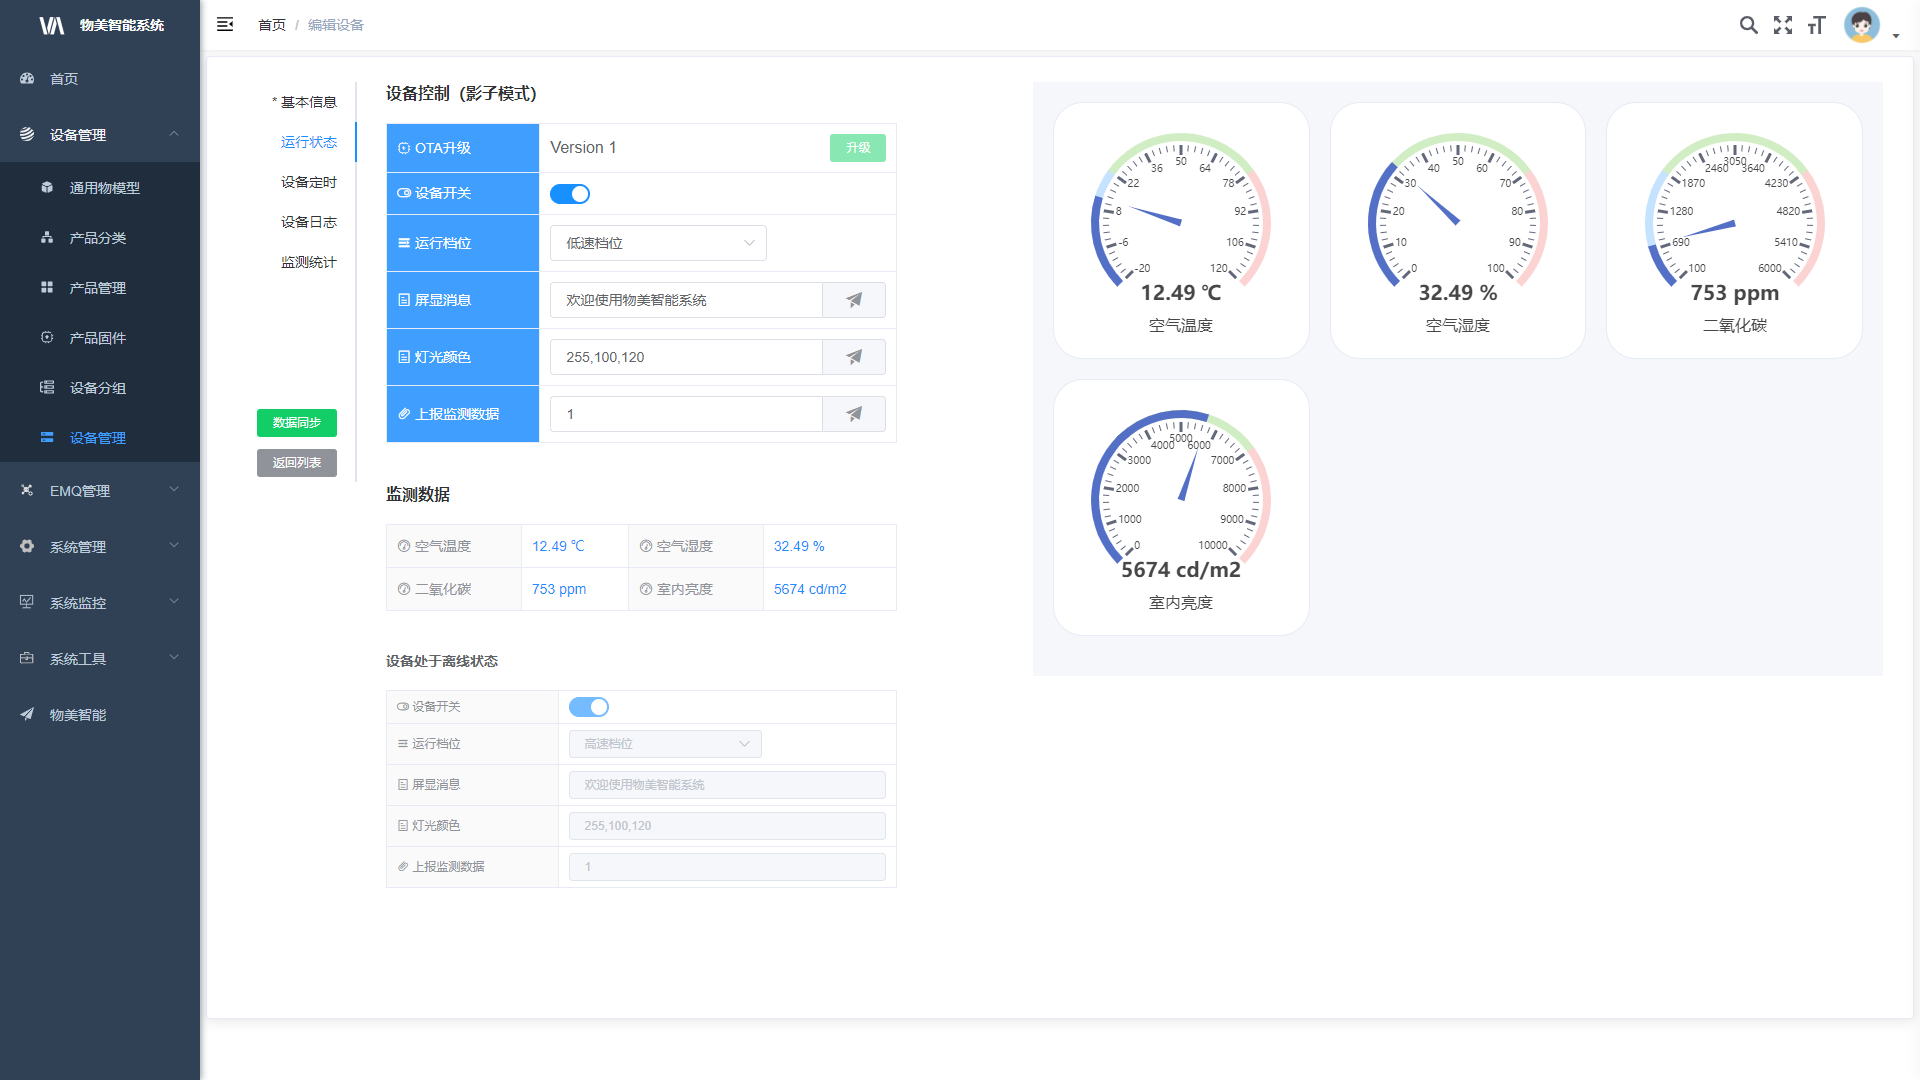This screenshot has height=1080, width=1920.
Task: Open the 产品管理 menu item
Action: coord(97,288)
